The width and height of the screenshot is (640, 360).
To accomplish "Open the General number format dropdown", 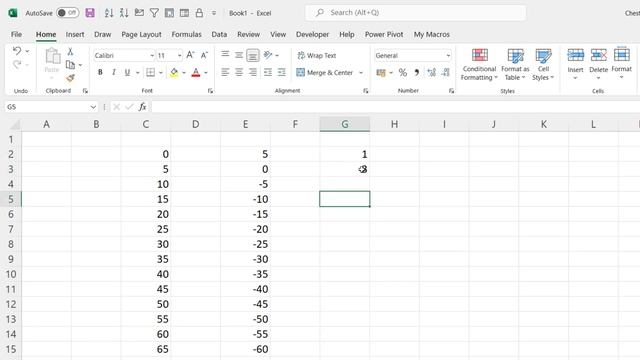I will pos(448,56).
